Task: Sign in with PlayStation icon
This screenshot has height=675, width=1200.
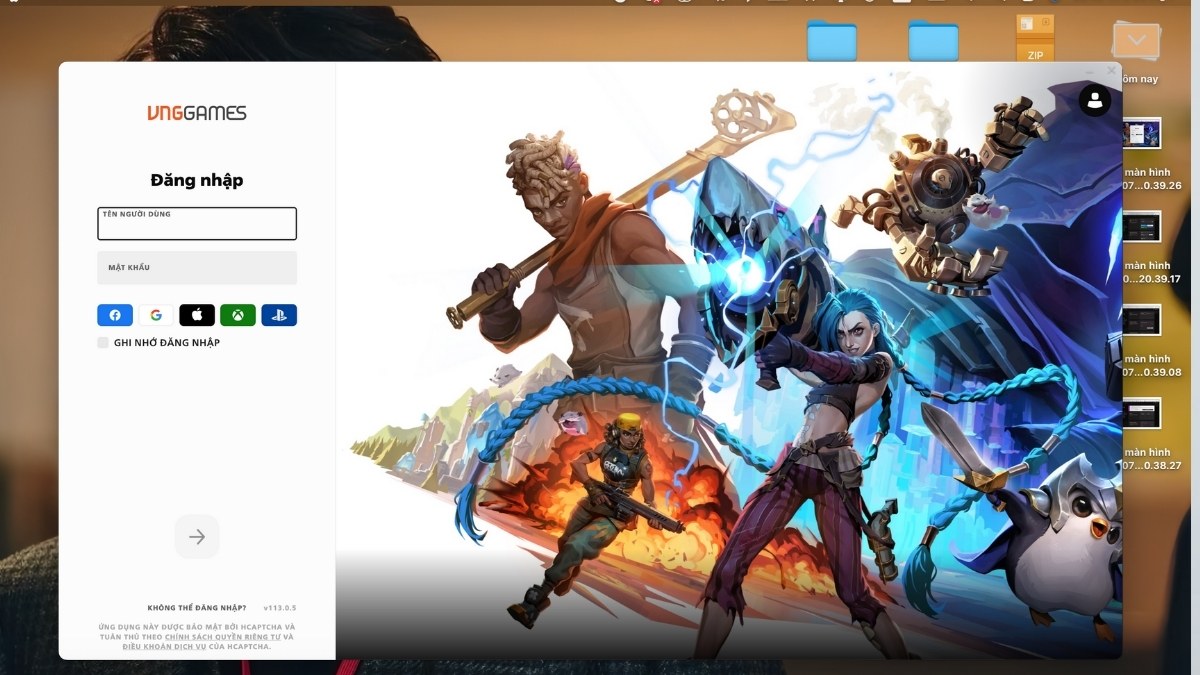Action: click(279, 315)
